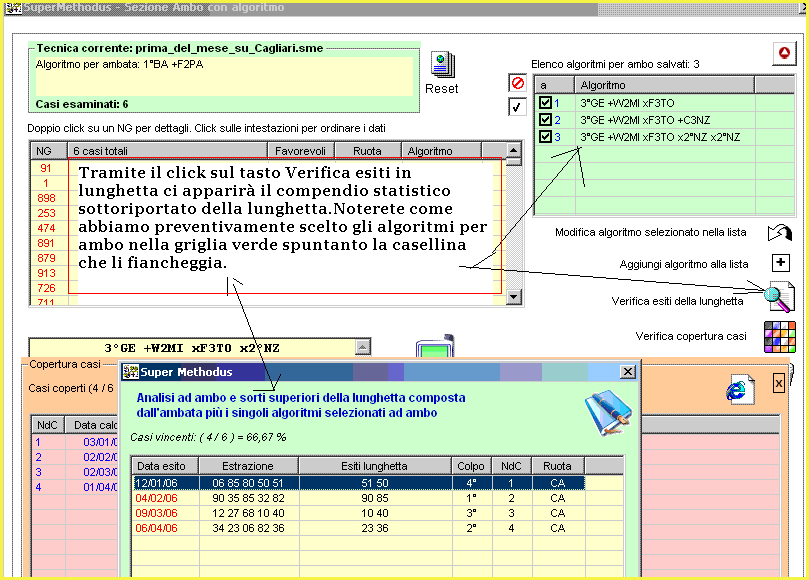809x580 pixels.
Task: Select the result row dated 04/02/06
Action: click(359, 498)
